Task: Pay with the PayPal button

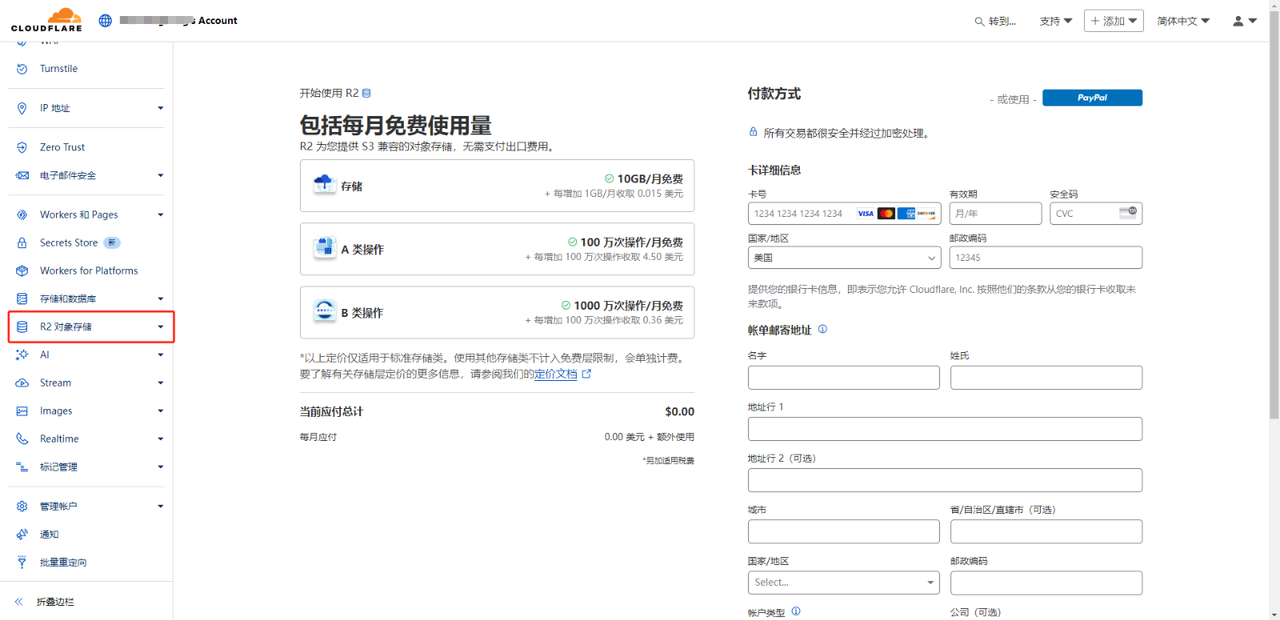Action: coord(1092,98)
